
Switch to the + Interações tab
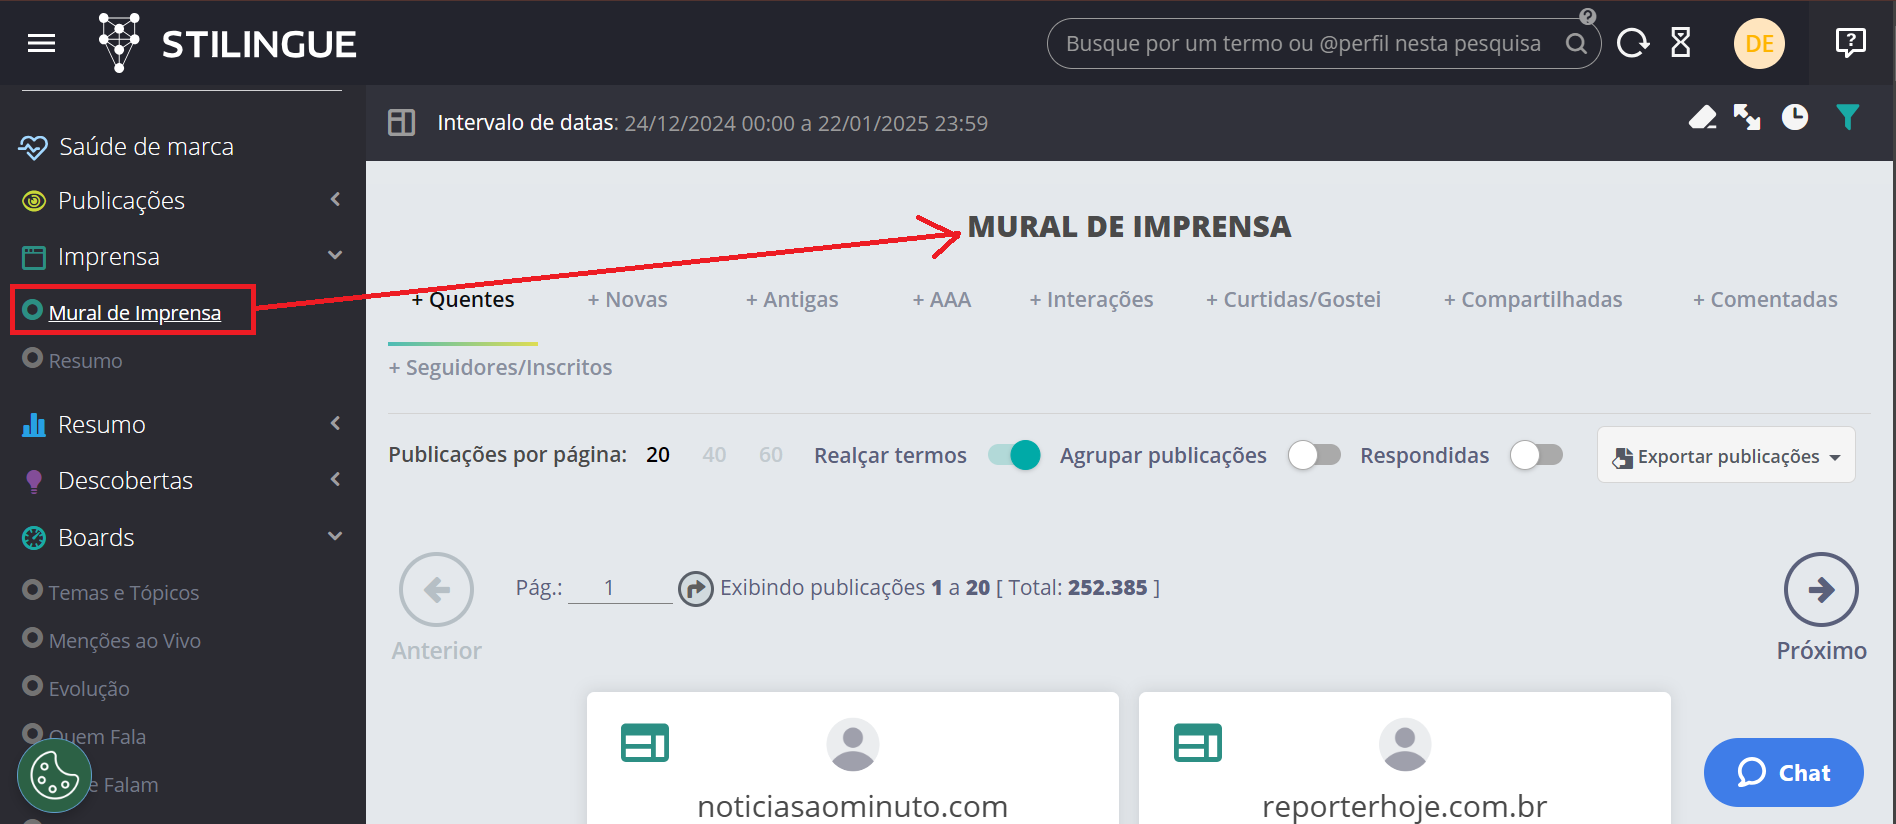(1091, 300)
